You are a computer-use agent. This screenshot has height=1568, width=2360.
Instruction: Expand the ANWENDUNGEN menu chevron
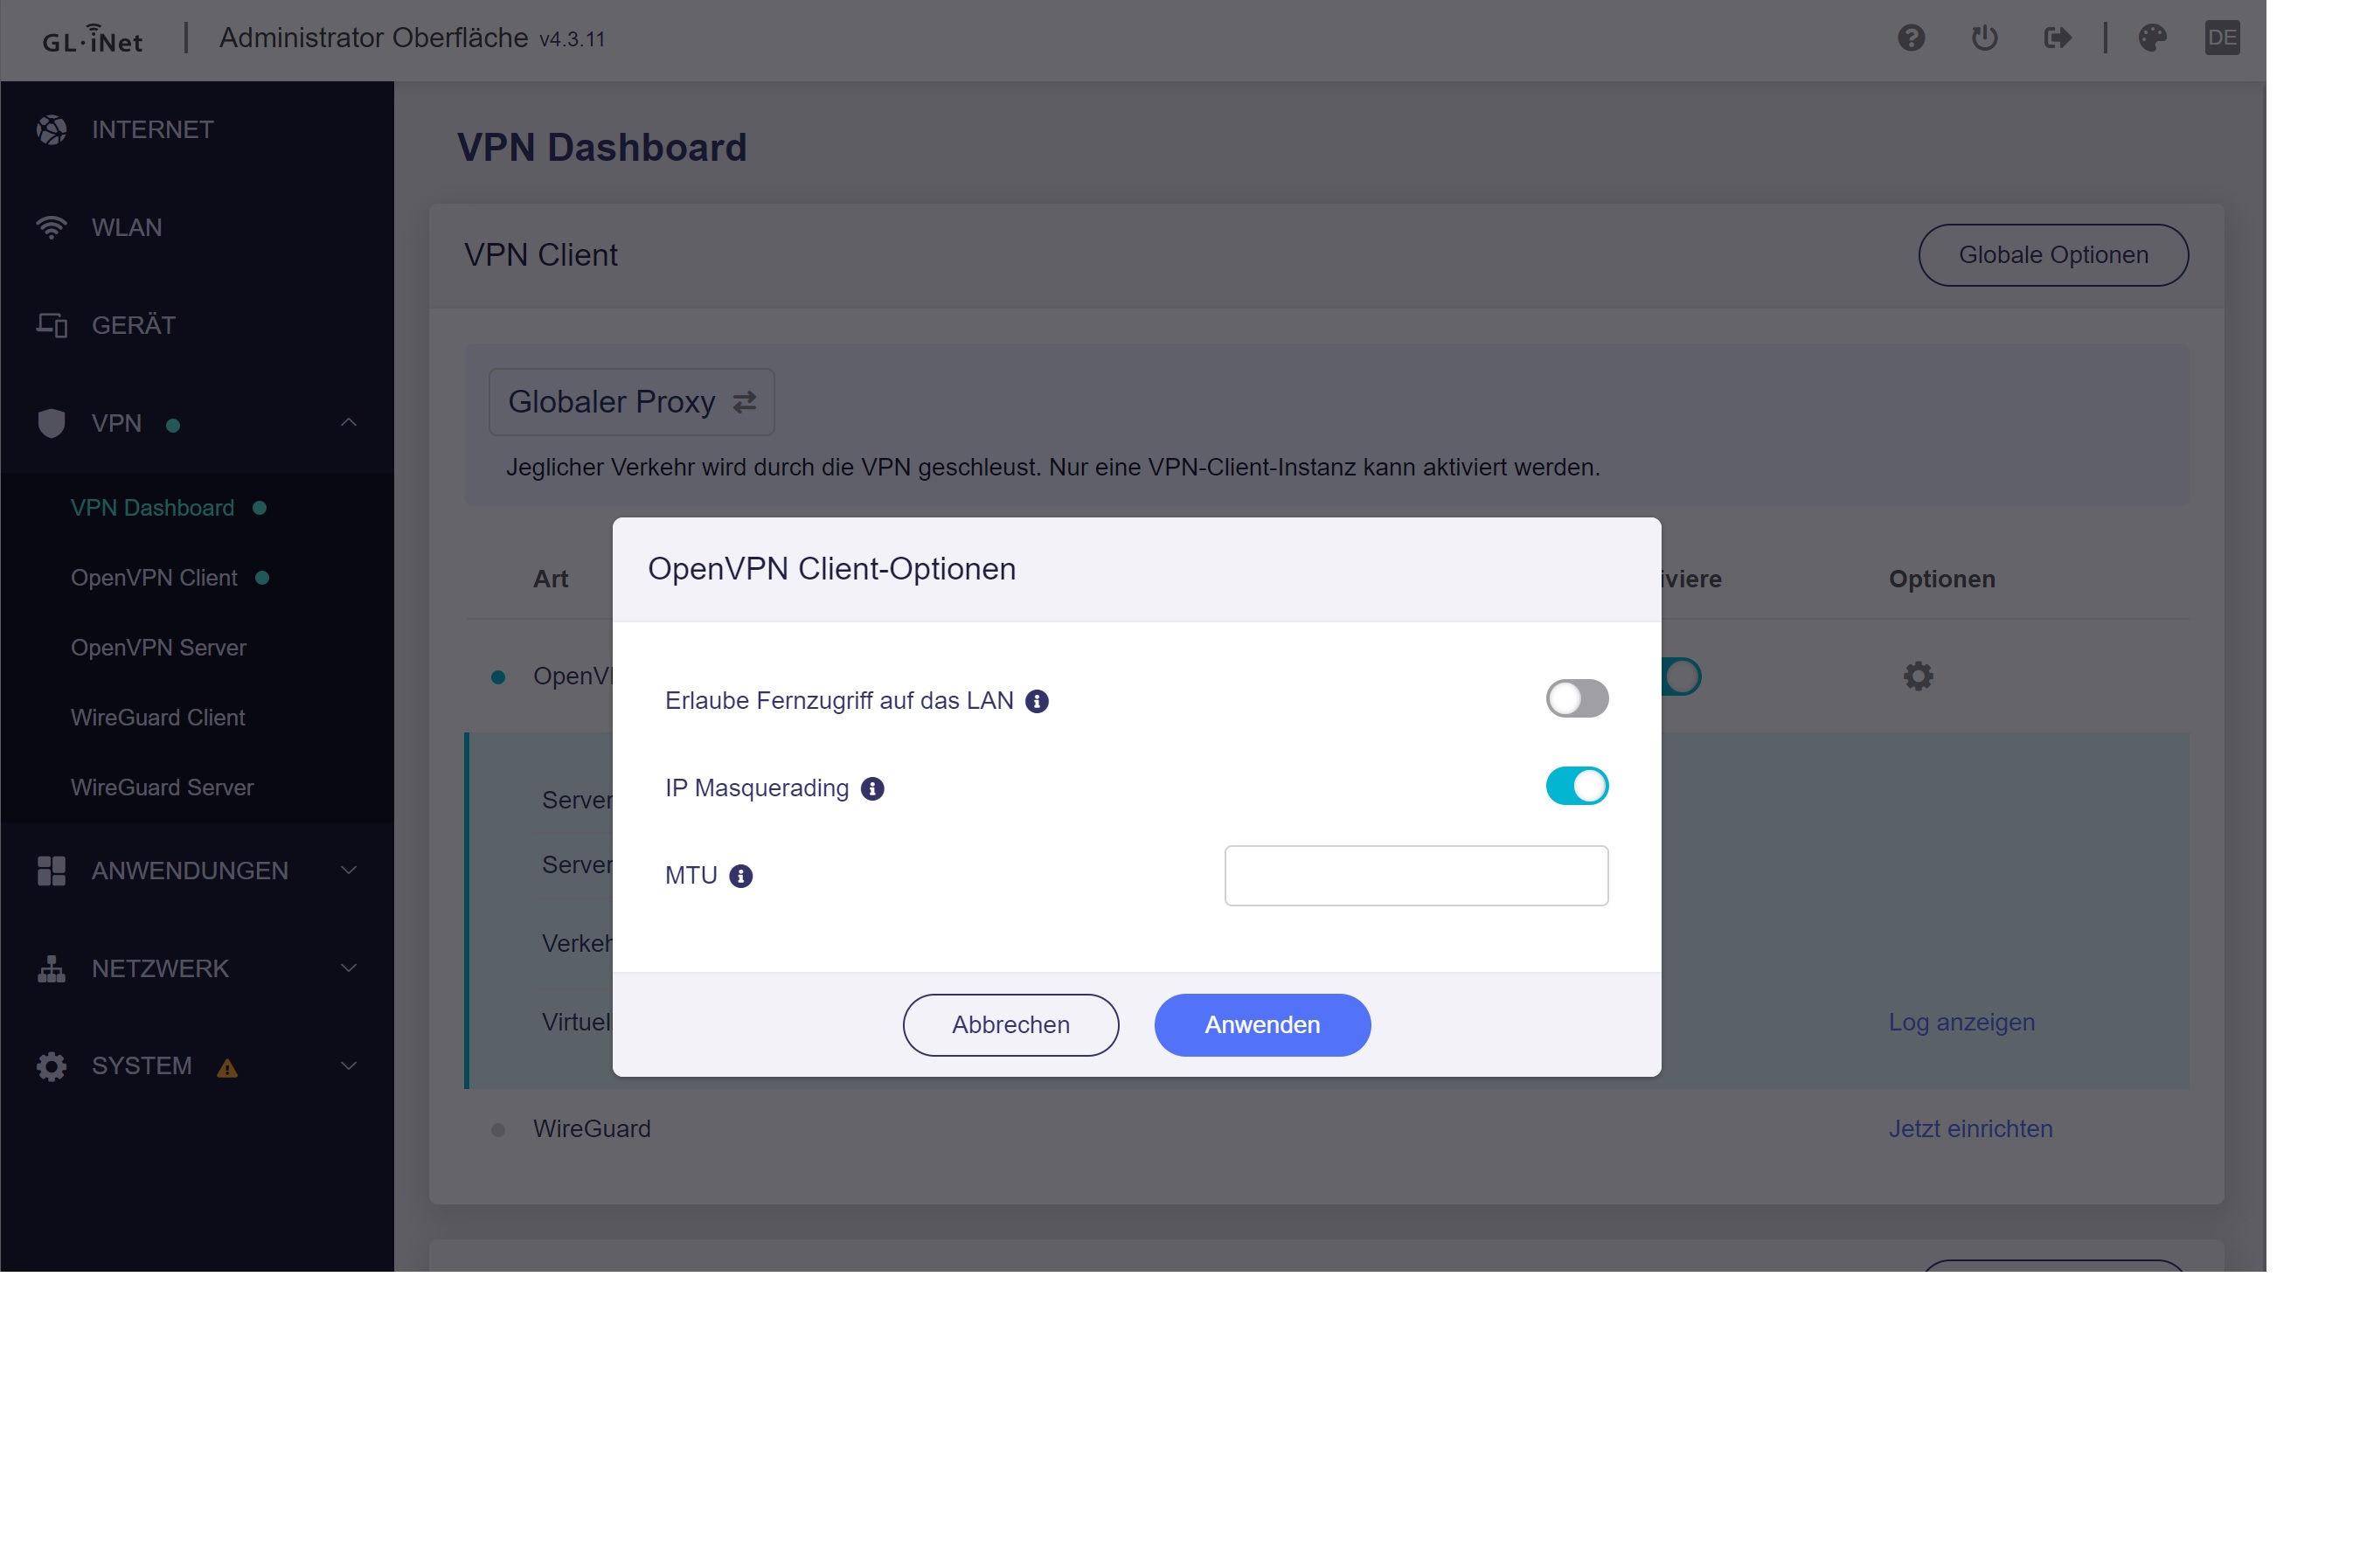point(348,870)
